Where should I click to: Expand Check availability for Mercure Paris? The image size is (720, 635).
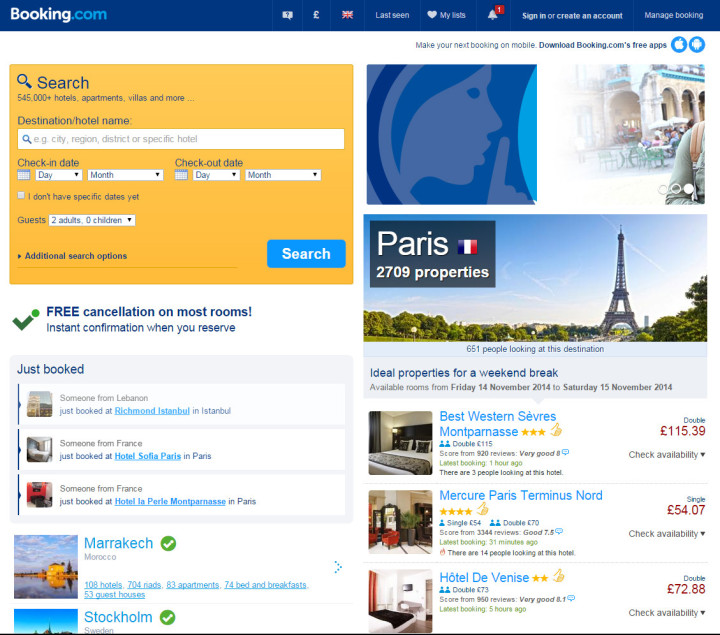click(x=666, y=534)
